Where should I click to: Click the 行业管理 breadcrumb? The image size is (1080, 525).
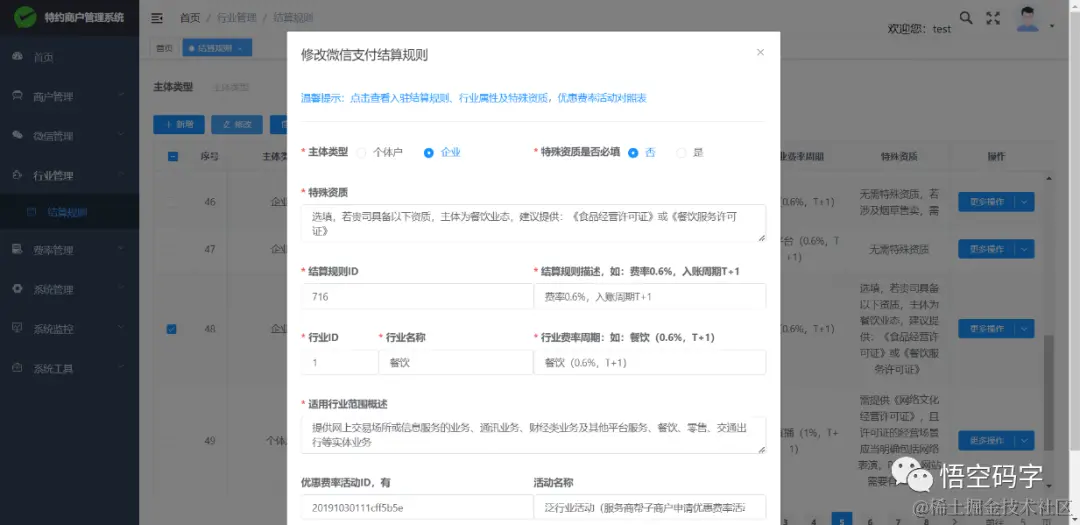(237, 18)
